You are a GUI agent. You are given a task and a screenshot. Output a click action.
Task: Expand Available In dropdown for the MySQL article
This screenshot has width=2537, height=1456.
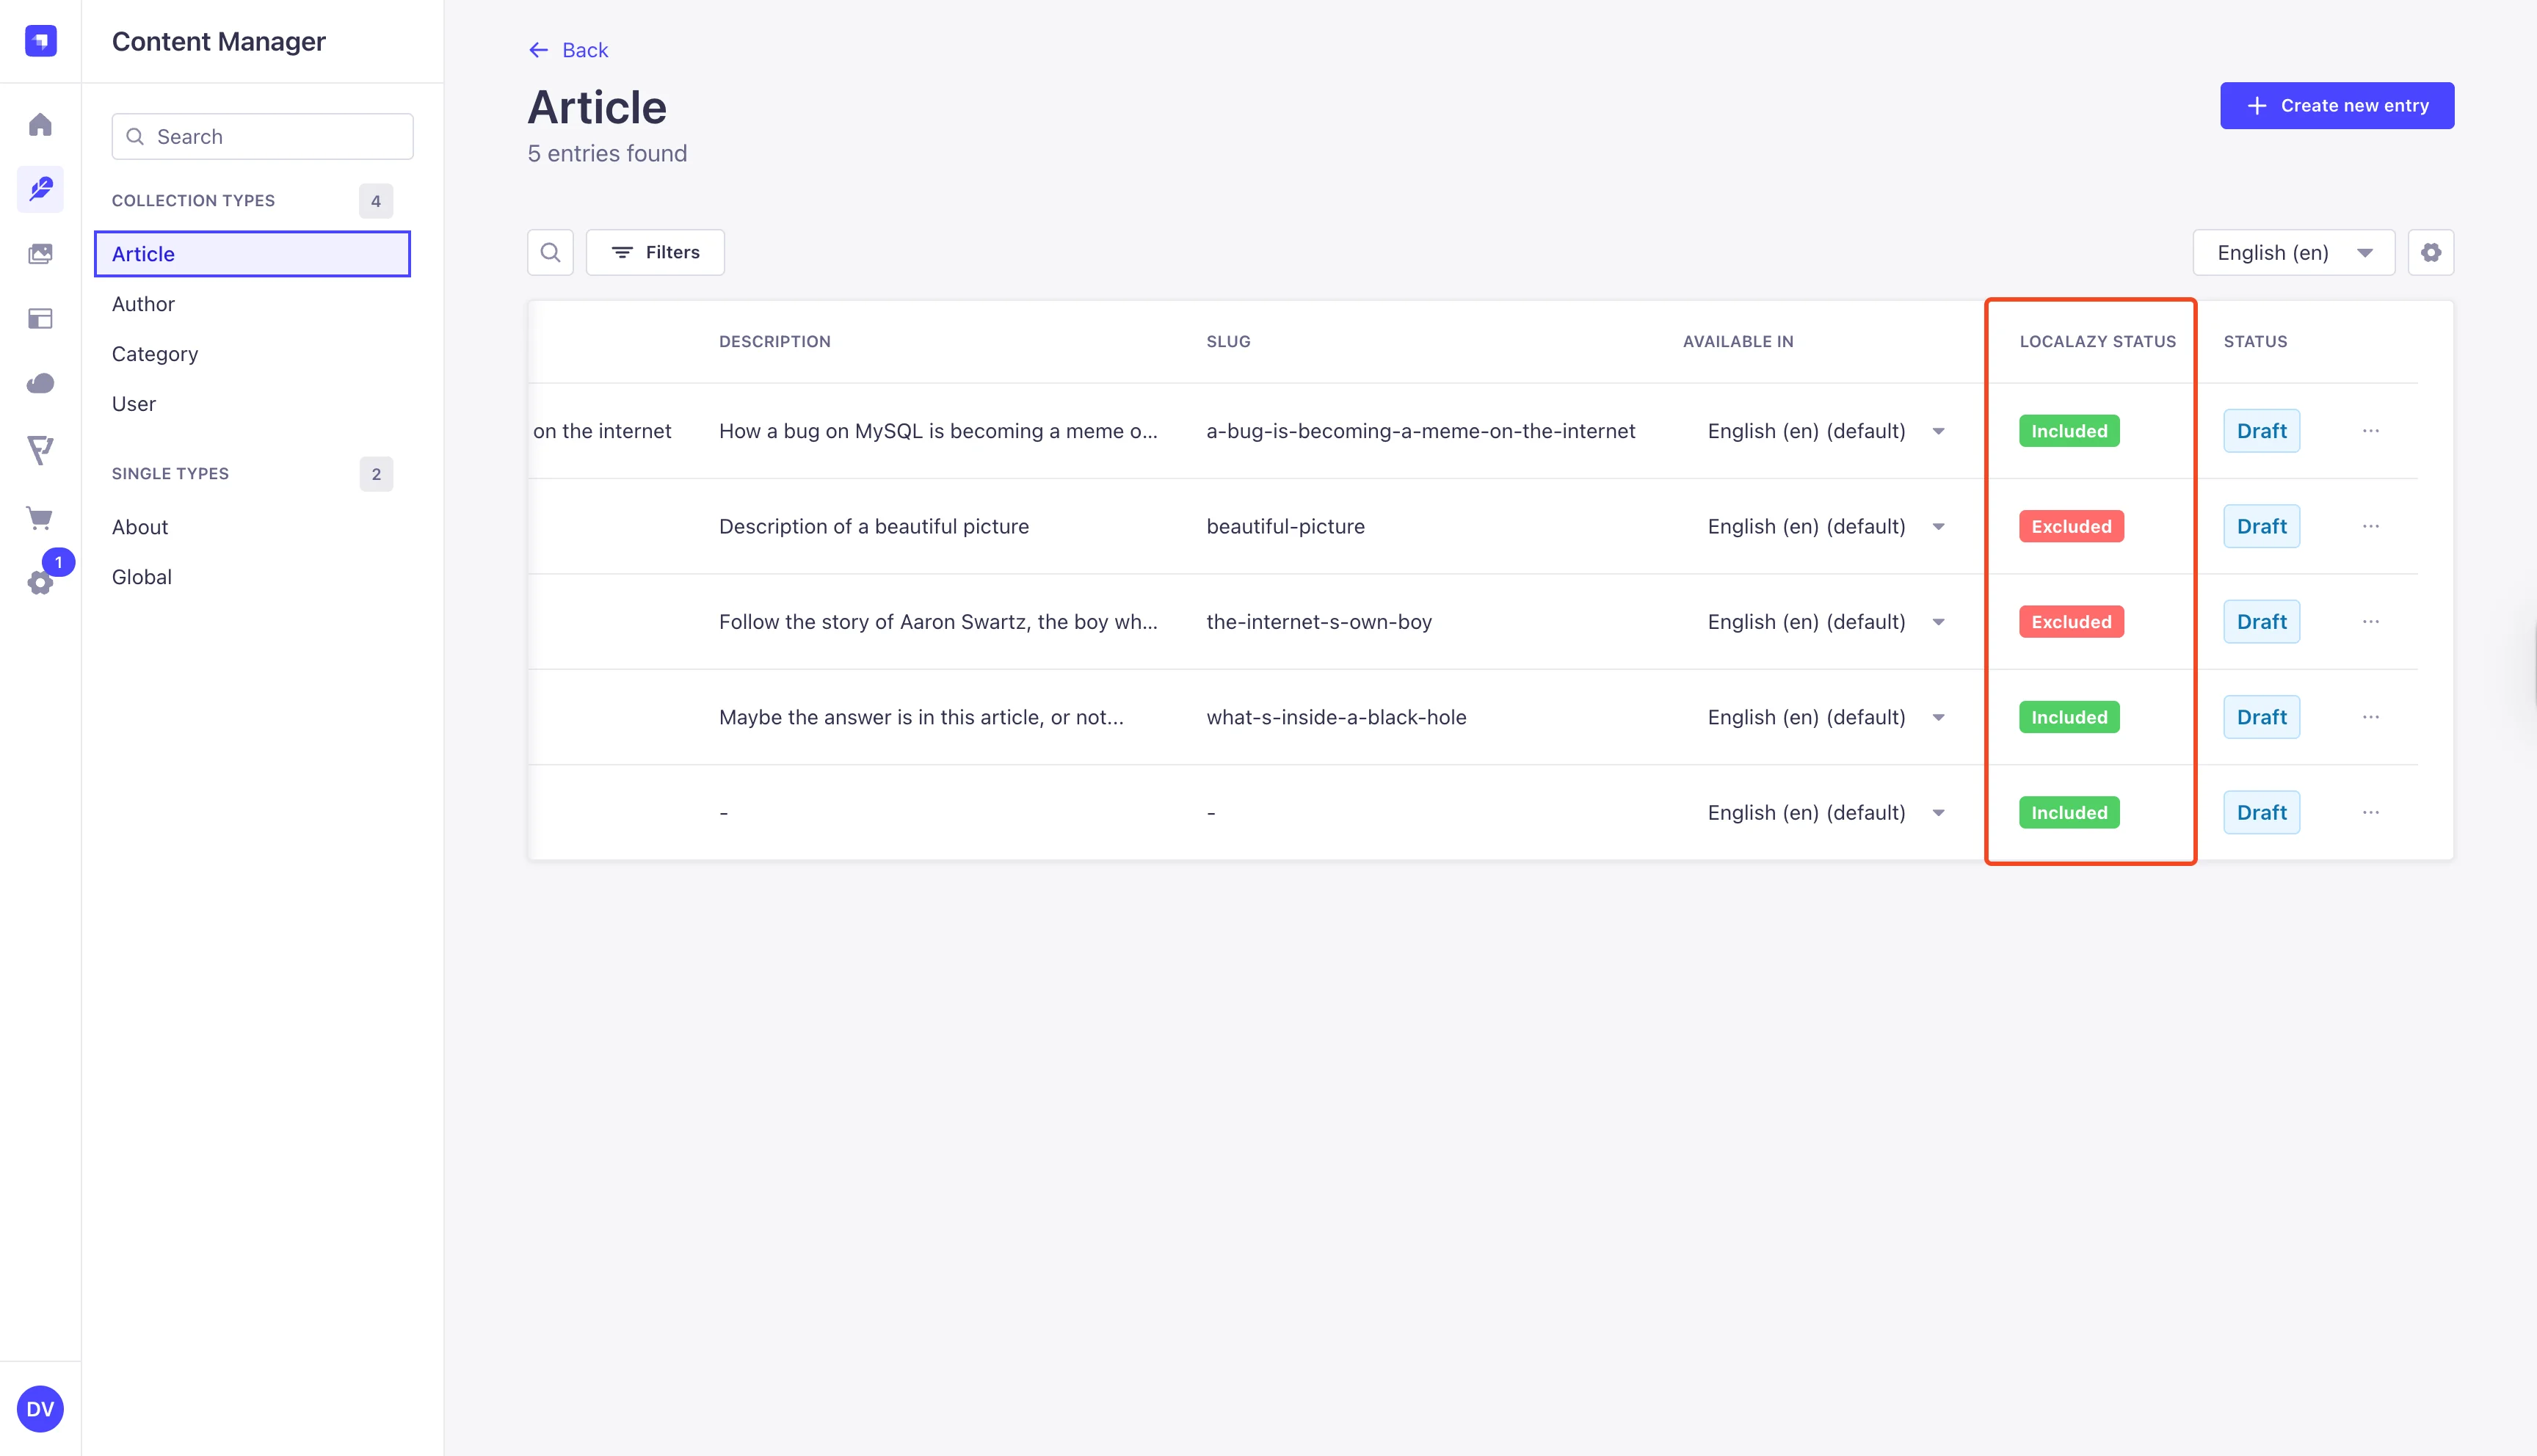coord(1938,430)
